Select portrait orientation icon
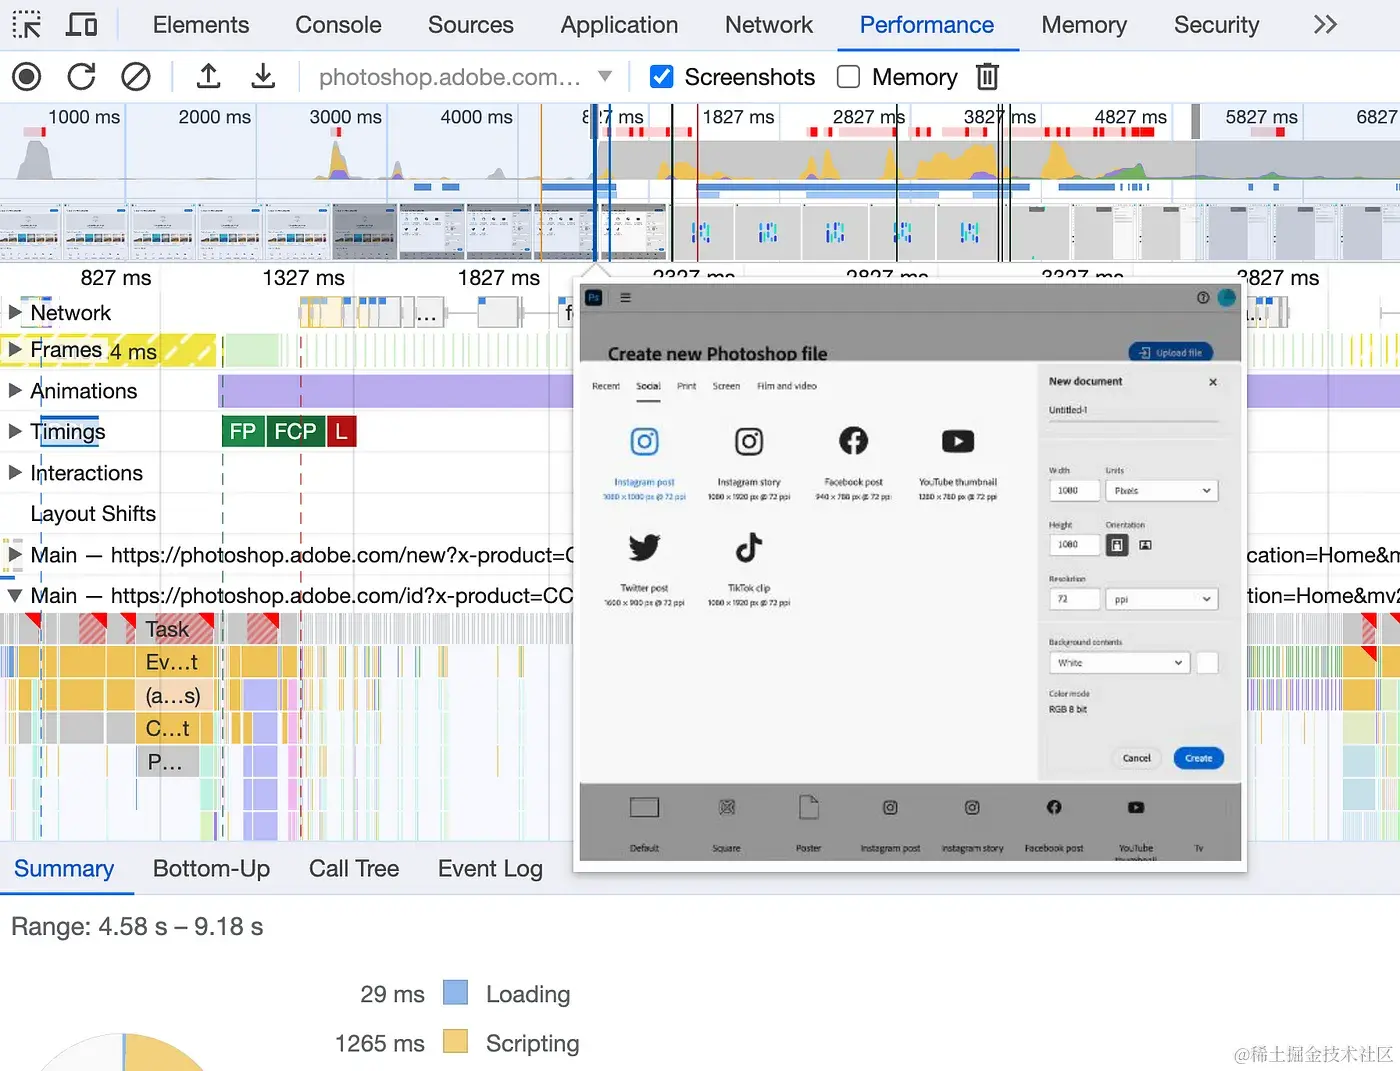Viewport: 1400px width, 1071px height. click(1117, 545)
